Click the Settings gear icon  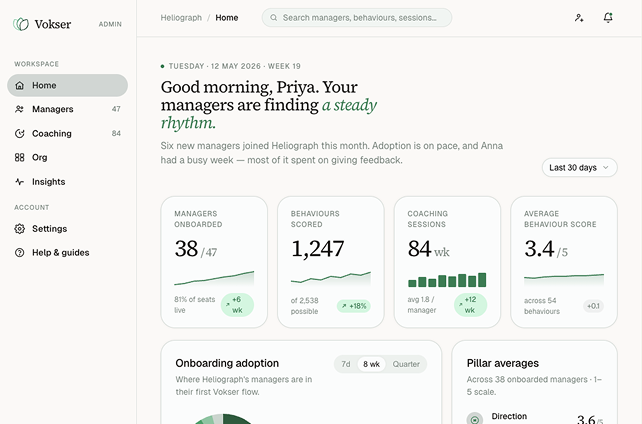(19, 228)
